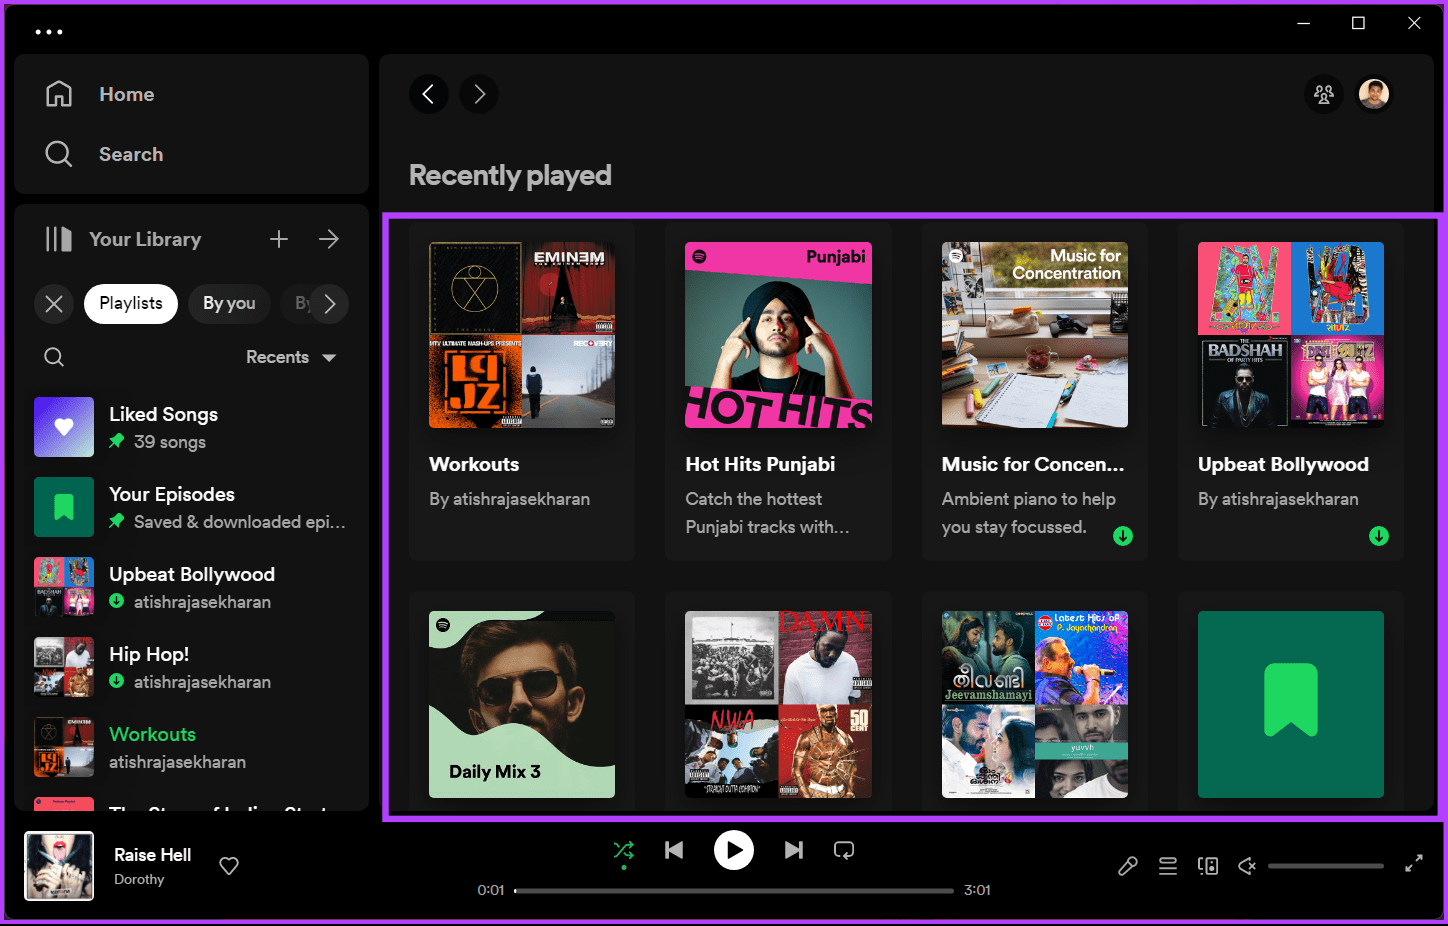Screen dimensions: 1448x926
Task: Open the green bookmark episodes card
Action: [1291, 704]
